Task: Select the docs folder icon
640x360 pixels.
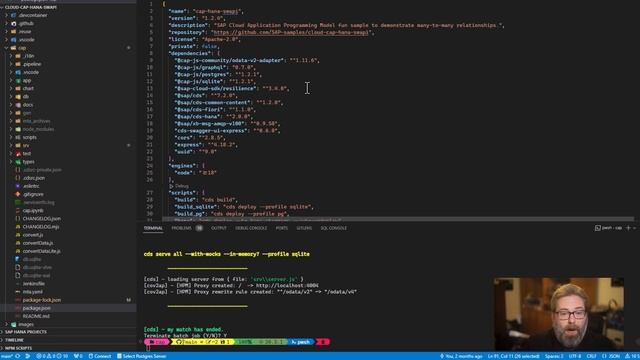Action: tap(18, 105)
